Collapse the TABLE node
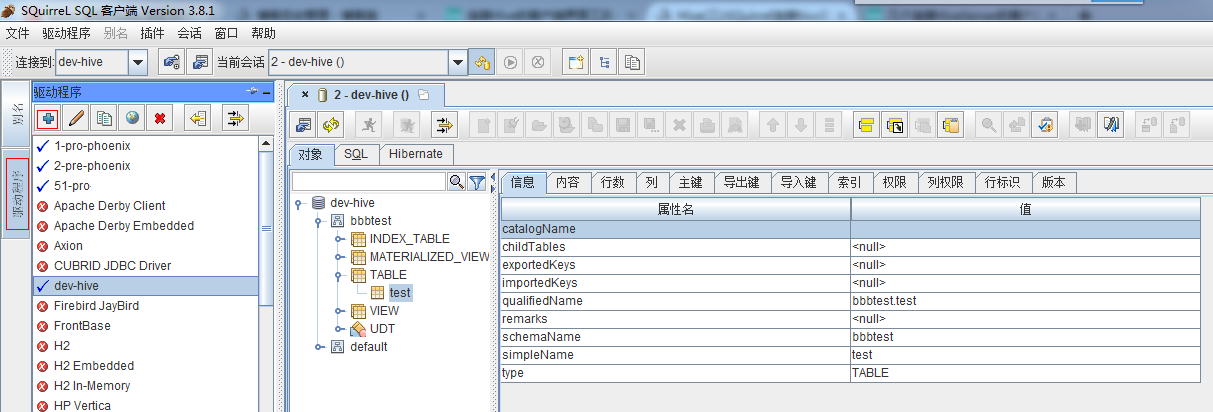 click(340, 275)
